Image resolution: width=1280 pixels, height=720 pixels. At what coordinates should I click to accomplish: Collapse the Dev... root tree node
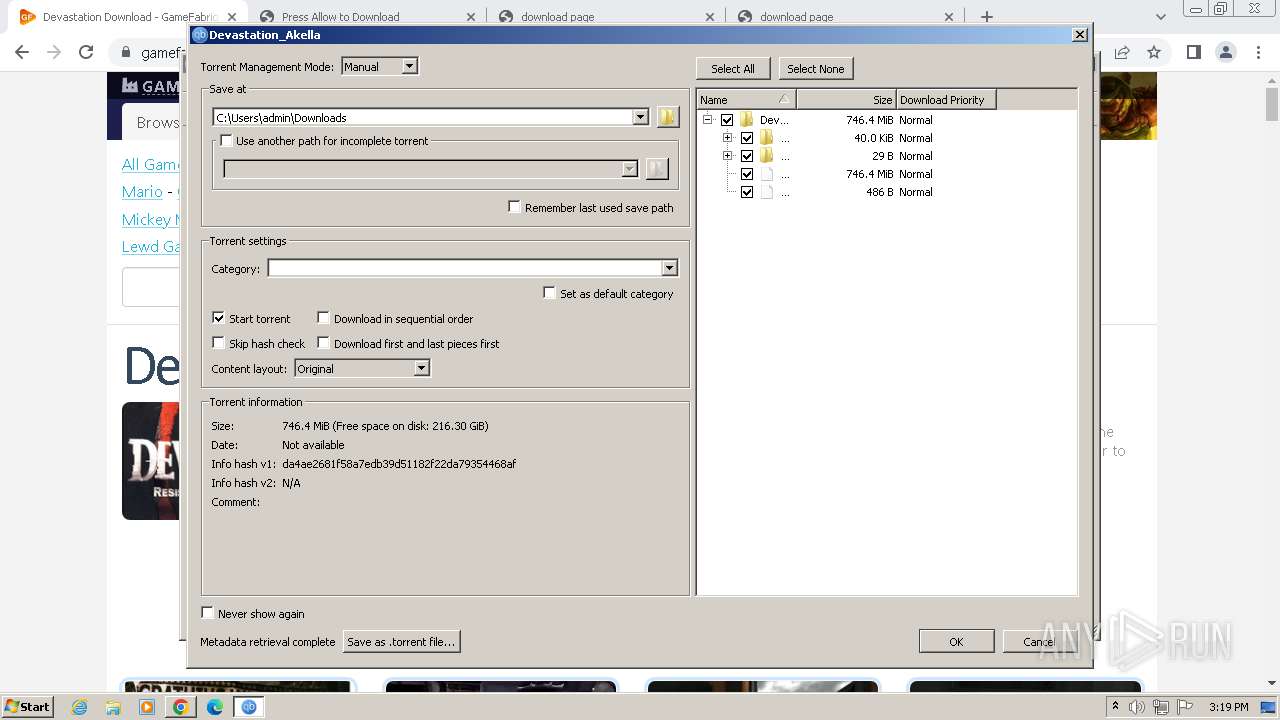coord(708,120)
